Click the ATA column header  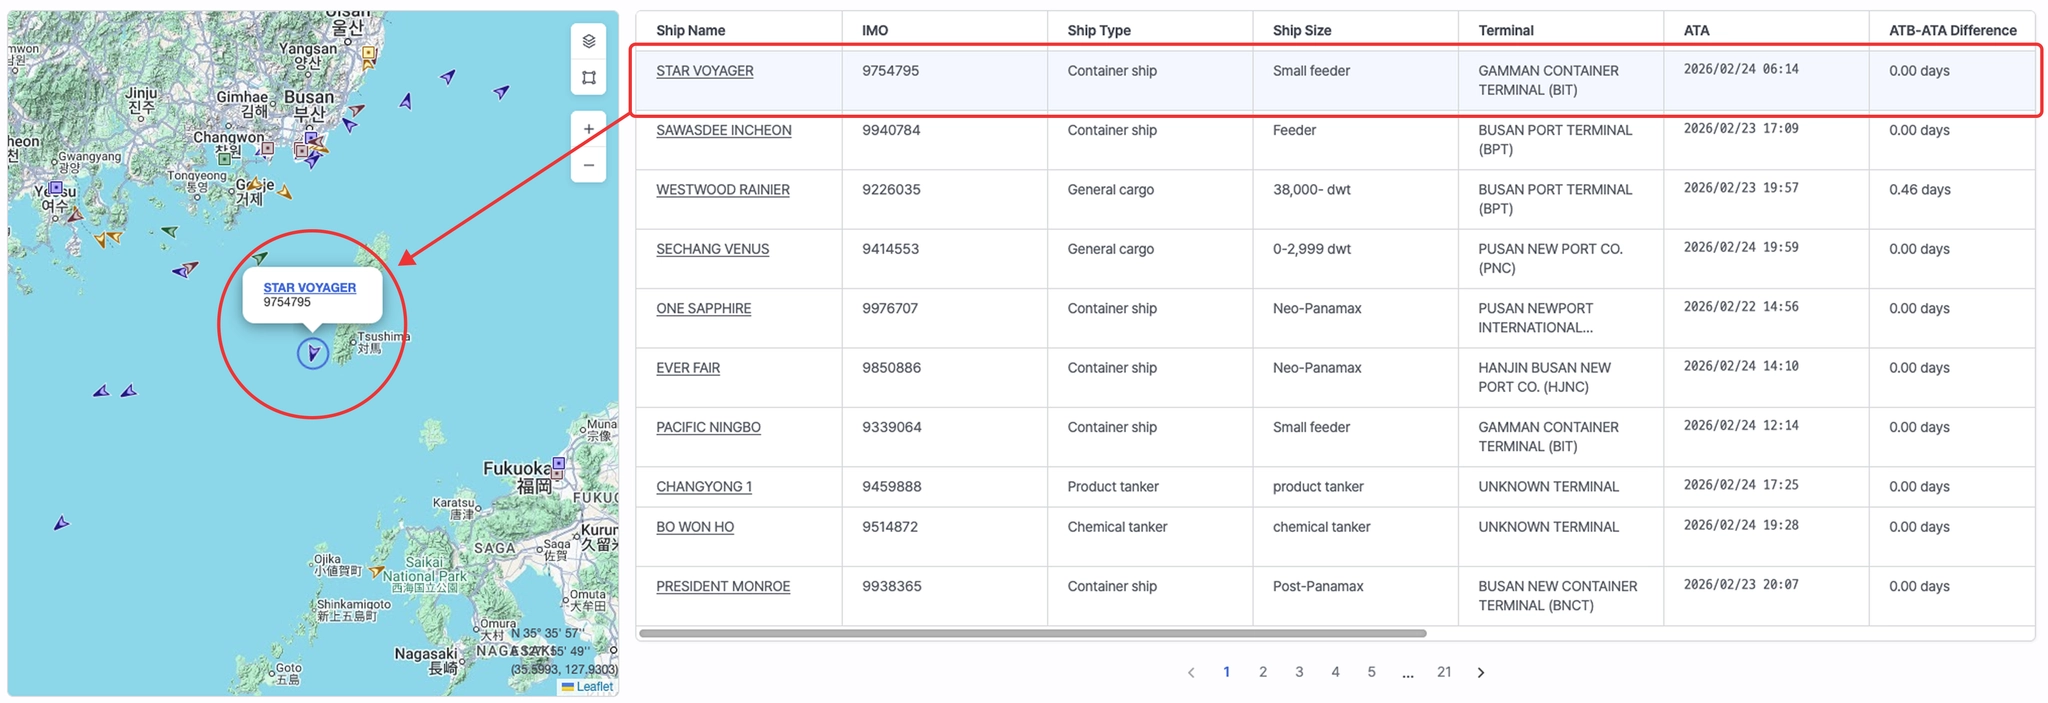[x=1697, y=31]
